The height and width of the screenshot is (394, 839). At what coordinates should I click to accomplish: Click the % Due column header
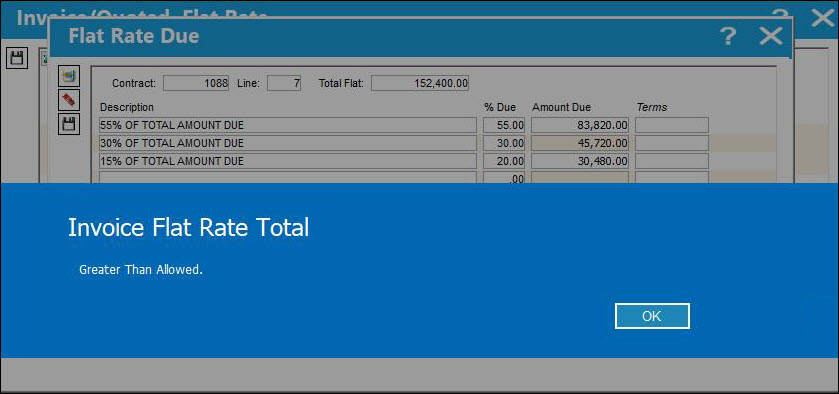tap(500, 107)
